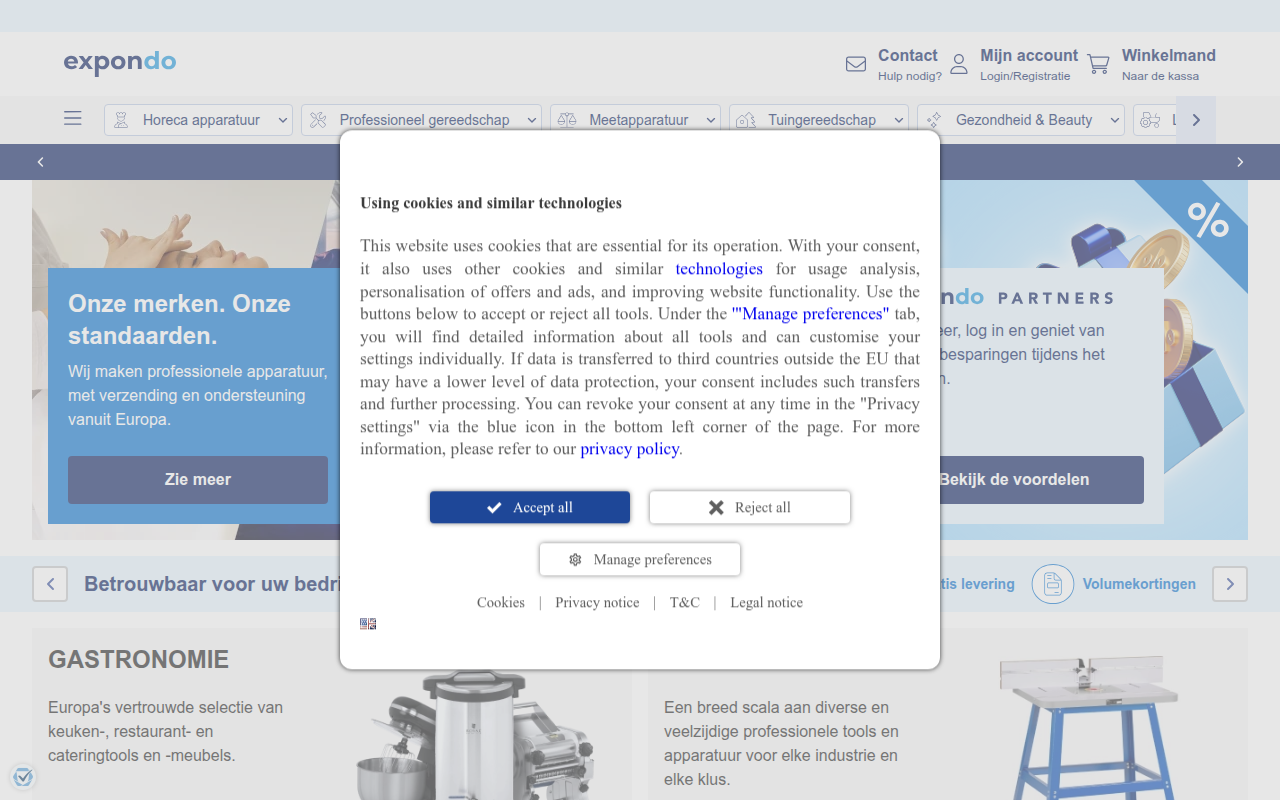Reject all cookies
This screenshot has height=800, width=1280.
(x=750, y=507)
